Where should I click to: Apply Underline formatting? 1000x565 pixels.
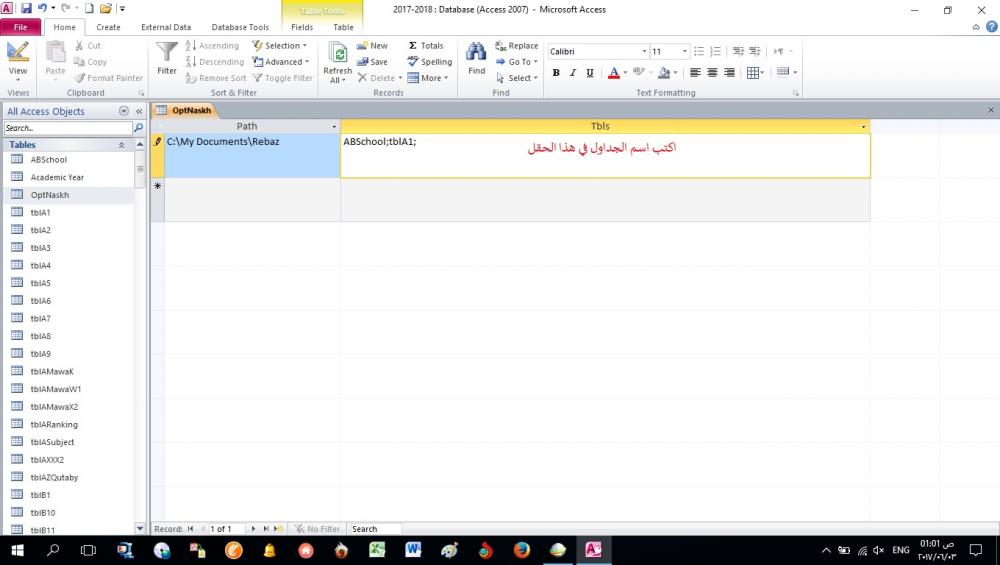590,73
